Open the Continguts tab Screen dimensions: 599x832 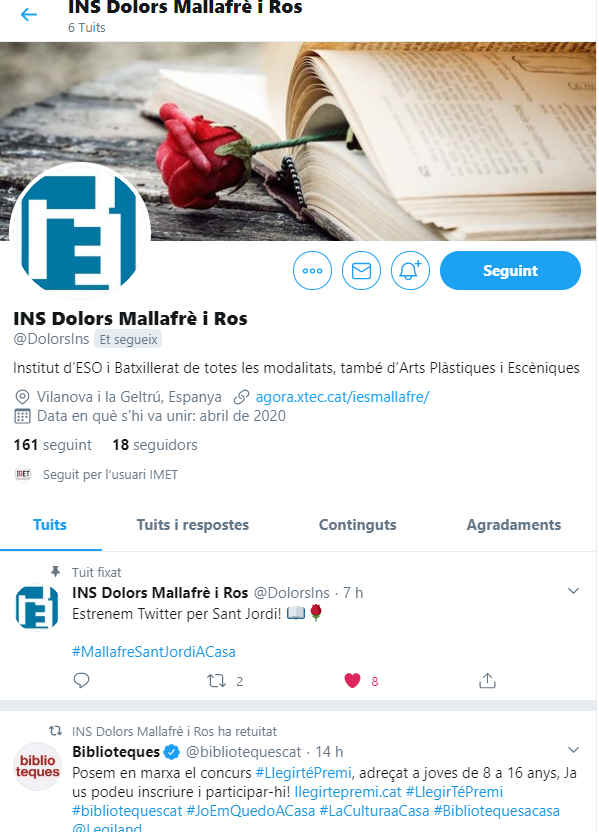tap(358, 525)
